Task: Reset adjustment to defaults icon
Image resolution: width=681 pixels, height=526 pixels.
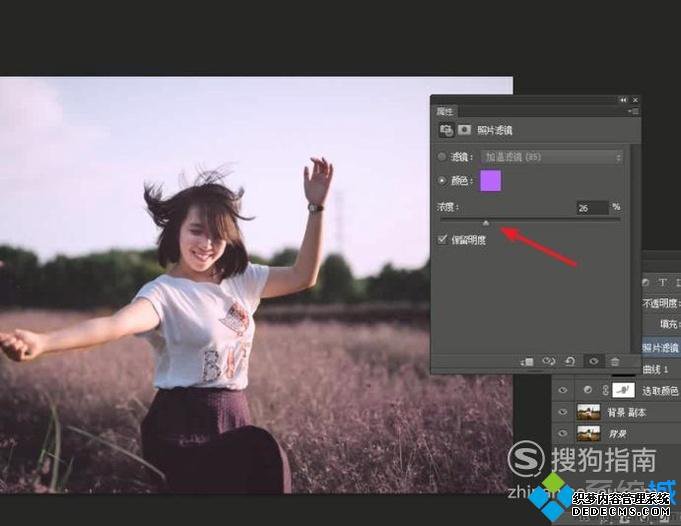Action: pyautogui.click(x=570, y=361)
